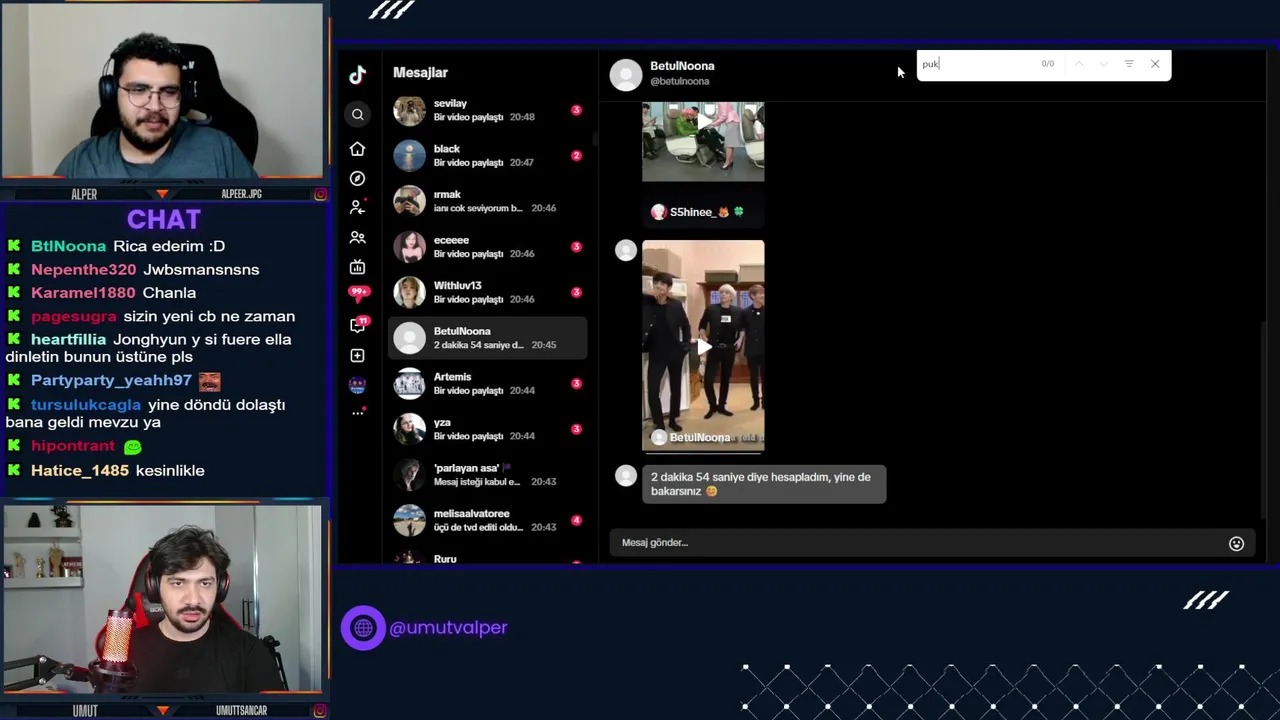The width and height of the screenshot is (1280, 720).
Task: Click the TikTok logo in the sidebar
Action: pyautogui.click(x=357, y=75)
